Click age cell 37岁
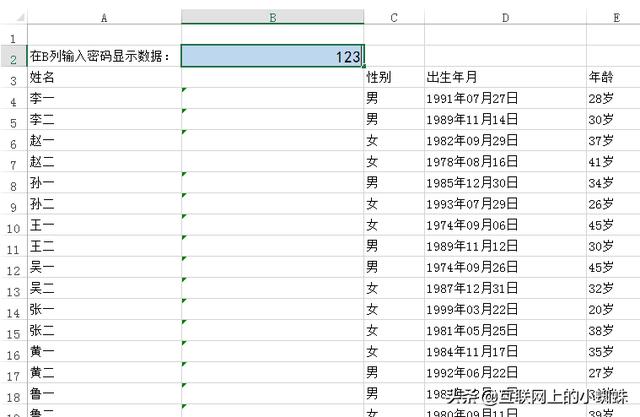This screenshot has width=640, height=417. [x=613, y=141]
